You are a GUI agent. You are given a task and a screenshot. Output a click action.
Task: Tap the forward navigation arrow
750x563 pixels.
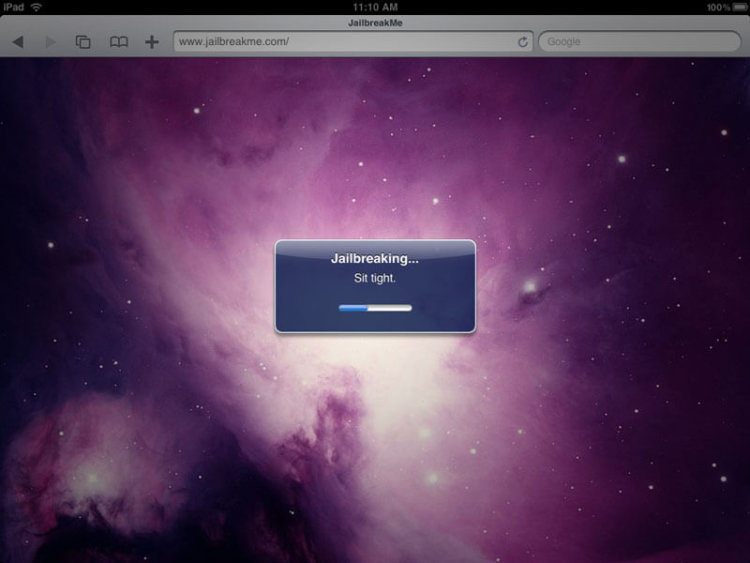tap(50, 42)
